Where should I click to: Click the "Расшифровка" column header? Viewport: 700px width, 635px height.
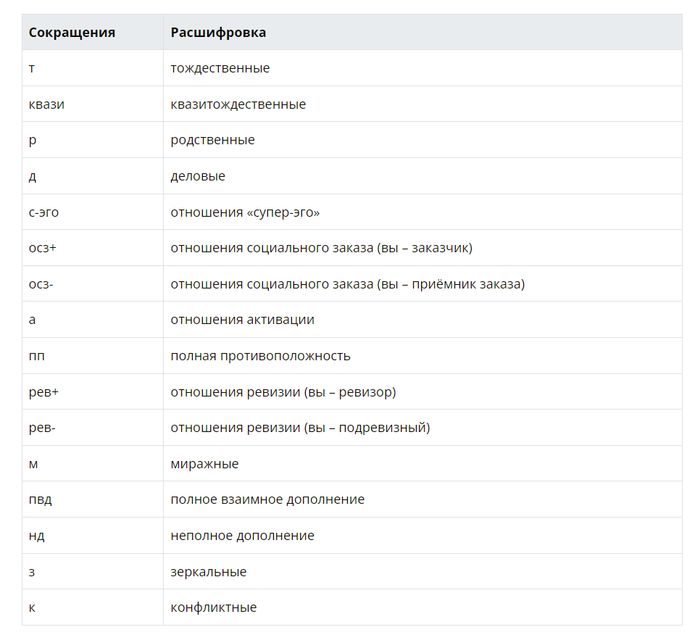tap(218, 32)
